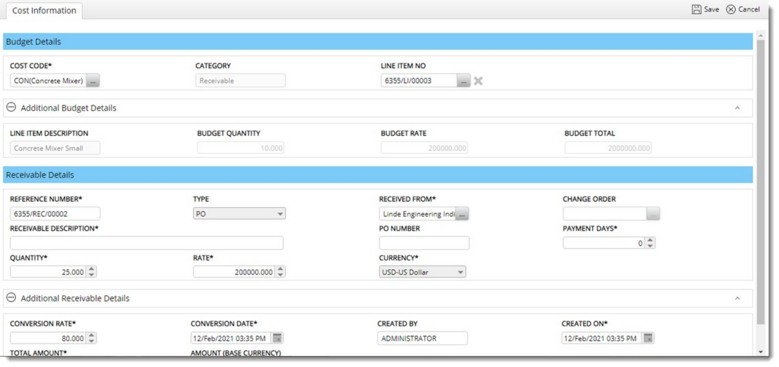The width and height of the screenshot is (779, 367).
Task: Click the disabled Category field Receivable
Action: click(240, 80)
